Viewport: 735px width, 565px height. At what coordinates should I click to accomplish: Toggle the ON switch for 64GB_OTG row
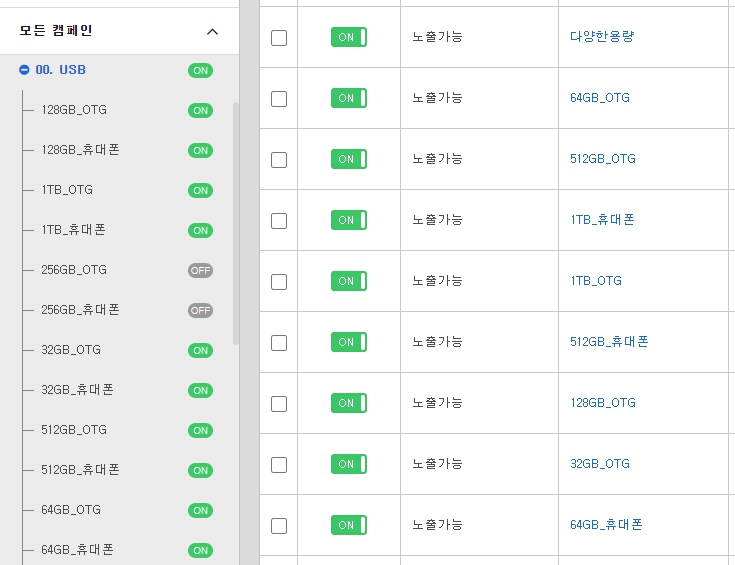[349, 98]
